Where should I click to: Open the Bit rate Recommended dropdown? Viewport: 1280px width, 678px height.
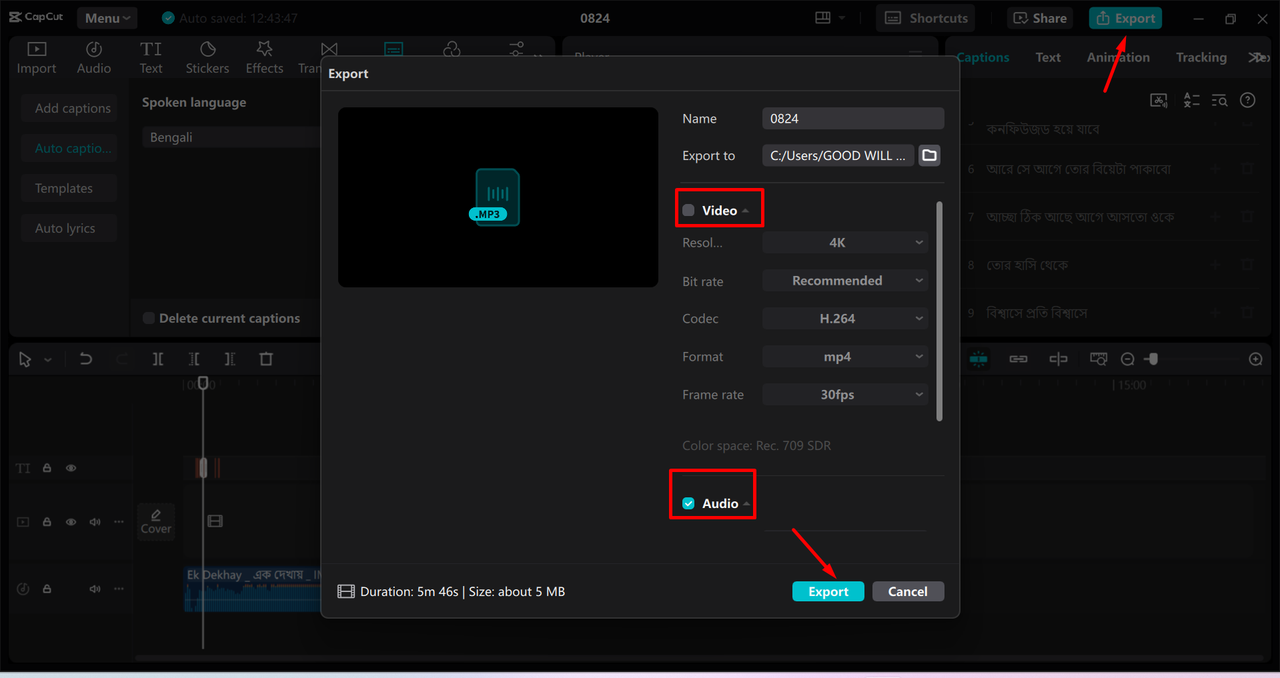point(845,280)
